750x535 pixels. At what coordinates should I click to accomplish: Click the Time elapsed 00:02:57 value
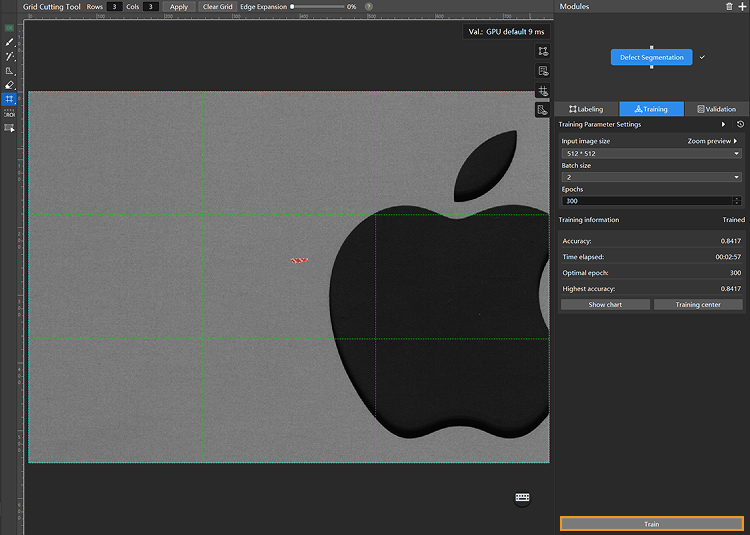tap(728, 257)
